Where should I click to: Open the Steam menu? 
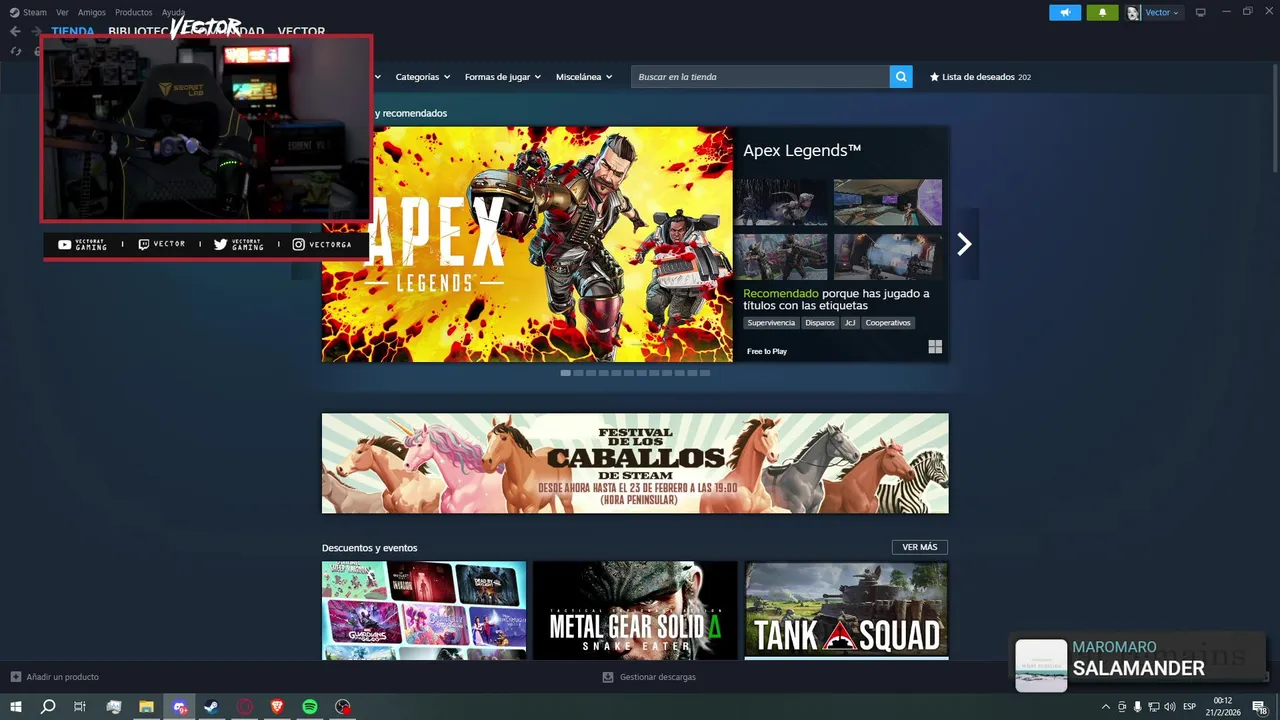[28, 13]
